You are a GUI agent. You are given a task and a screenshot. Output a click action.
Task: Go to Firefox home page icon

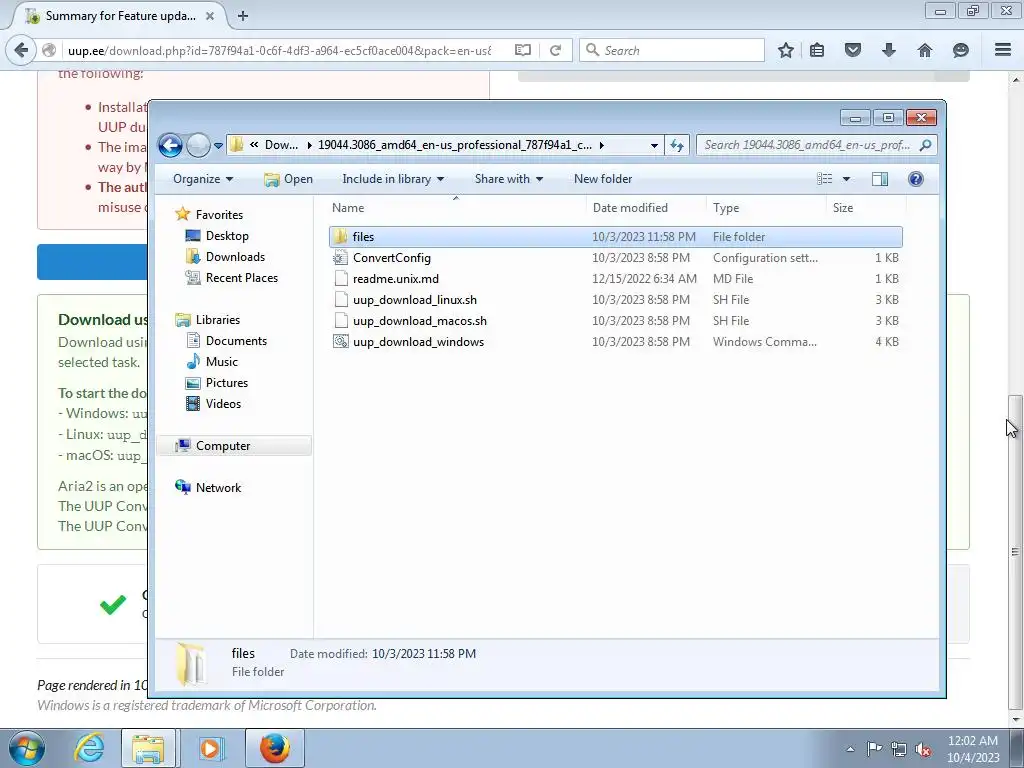pos(925,50)
